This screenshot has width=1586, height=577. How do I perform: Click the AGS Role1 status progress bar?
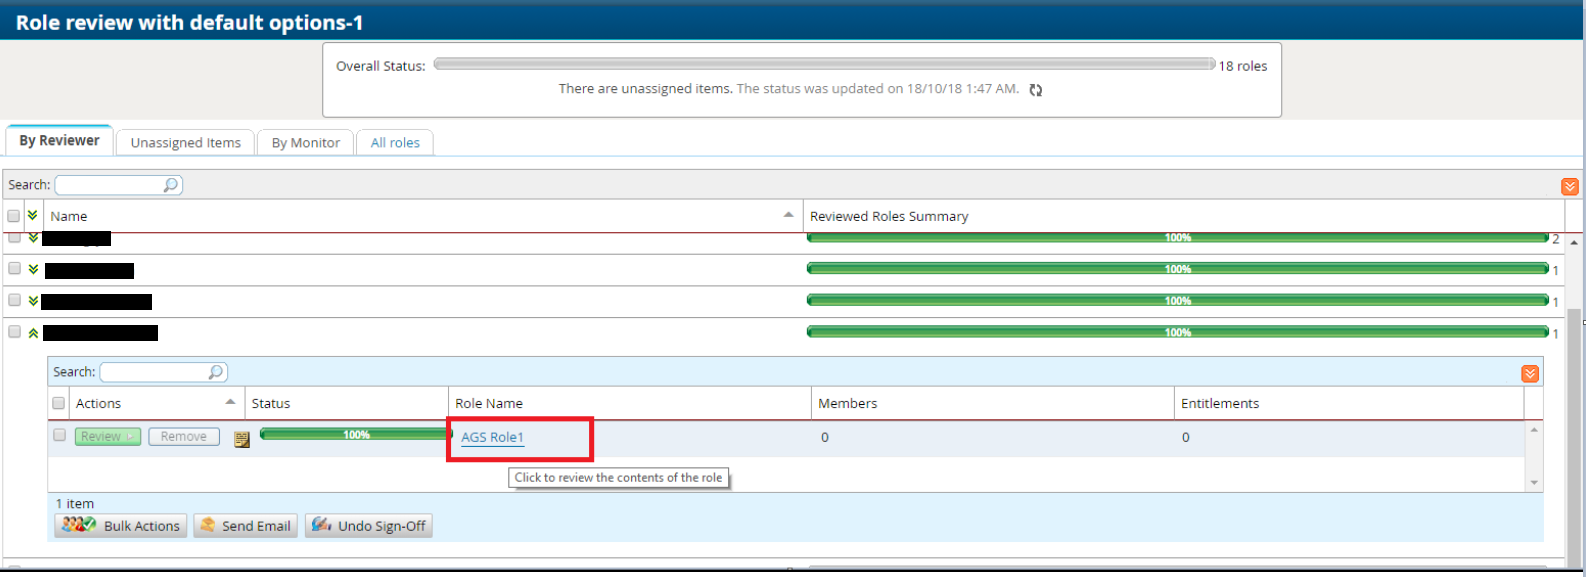[355, 435]
